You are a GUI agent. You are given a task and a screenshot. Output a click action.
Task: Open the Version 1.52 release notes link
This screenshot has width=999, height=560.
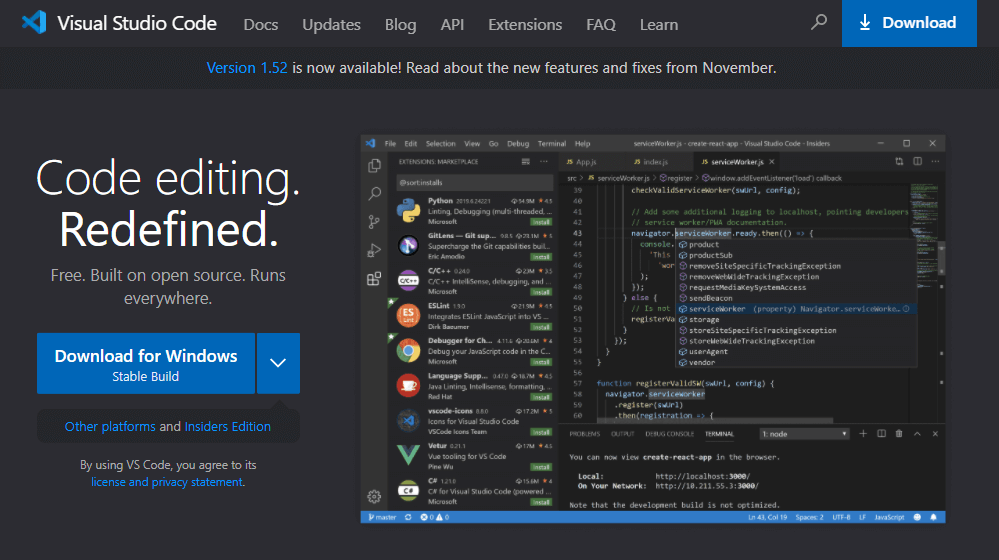[247, 68]
